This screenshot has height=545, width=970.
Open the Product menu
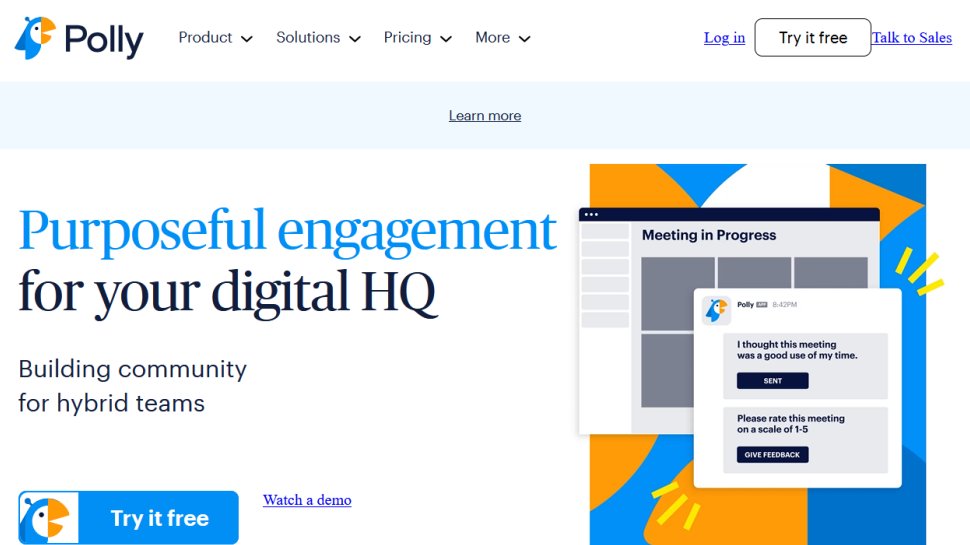(x=205, y=38)
